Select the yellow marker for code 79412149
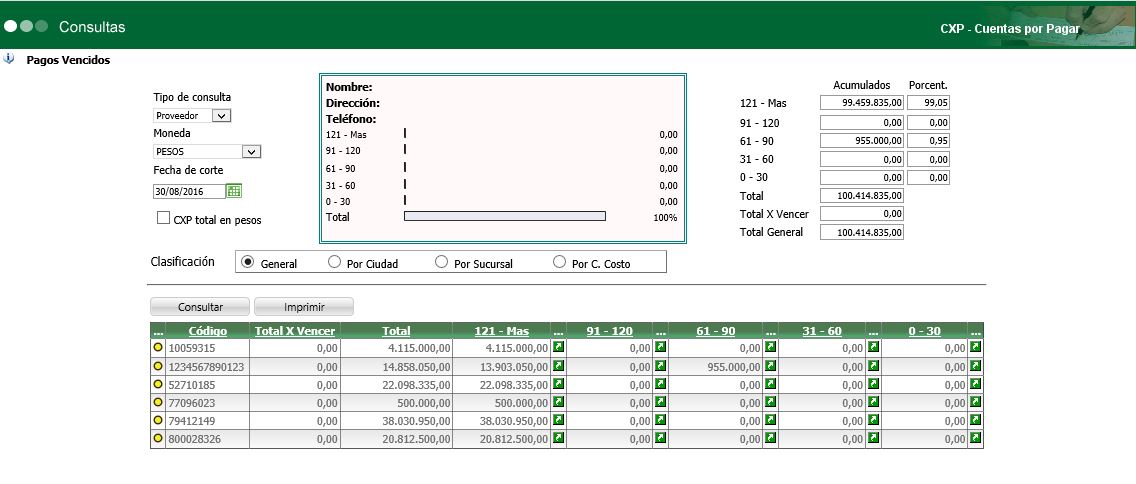Viewport: 1136px width, 484px height. tap(158, 420)
